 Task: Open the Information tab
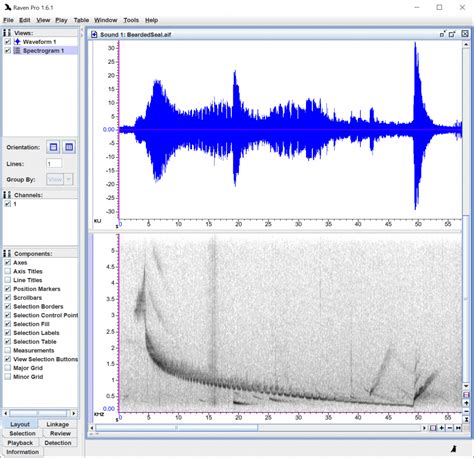tap(22, 452)
